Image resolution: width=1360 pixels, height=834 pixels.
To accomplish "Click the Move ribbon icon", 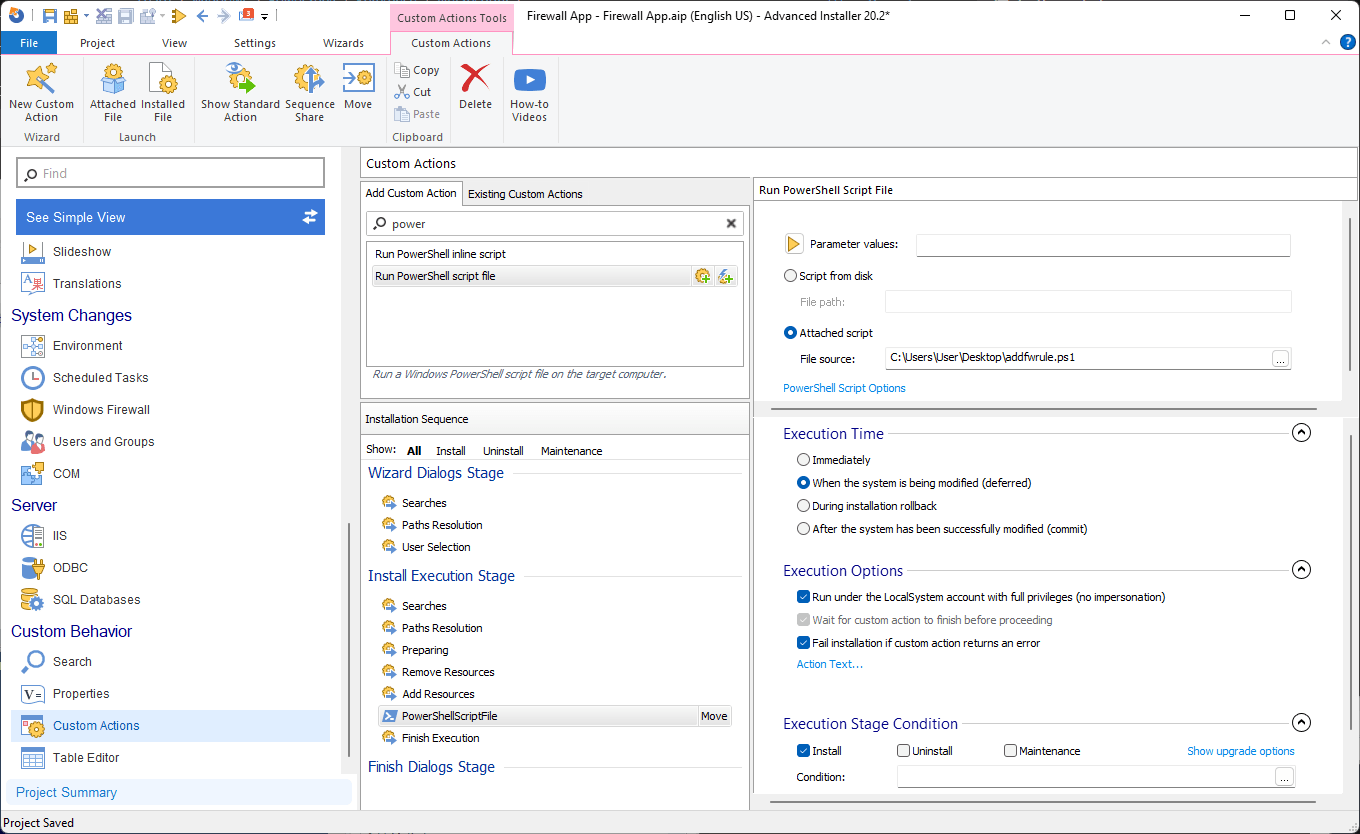I will (358, 85).
